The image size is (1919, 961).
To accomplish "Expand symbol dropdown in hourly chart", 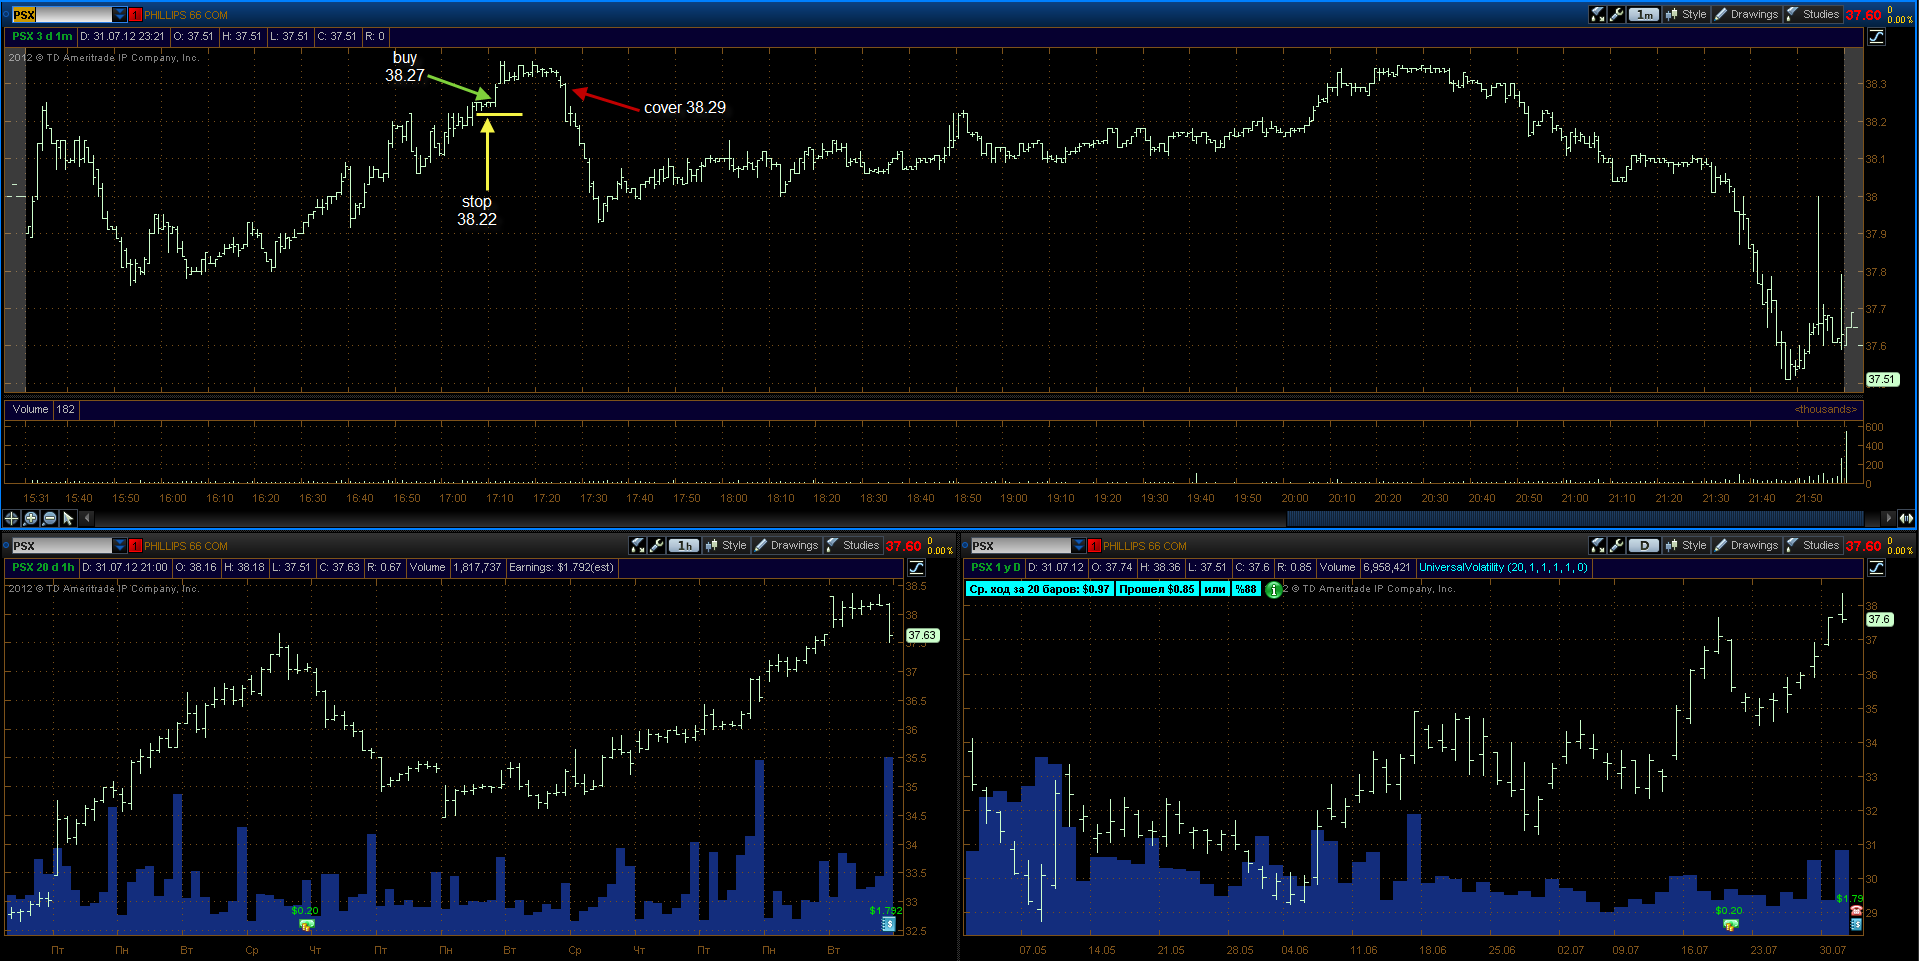I will (x=120, y=546).
